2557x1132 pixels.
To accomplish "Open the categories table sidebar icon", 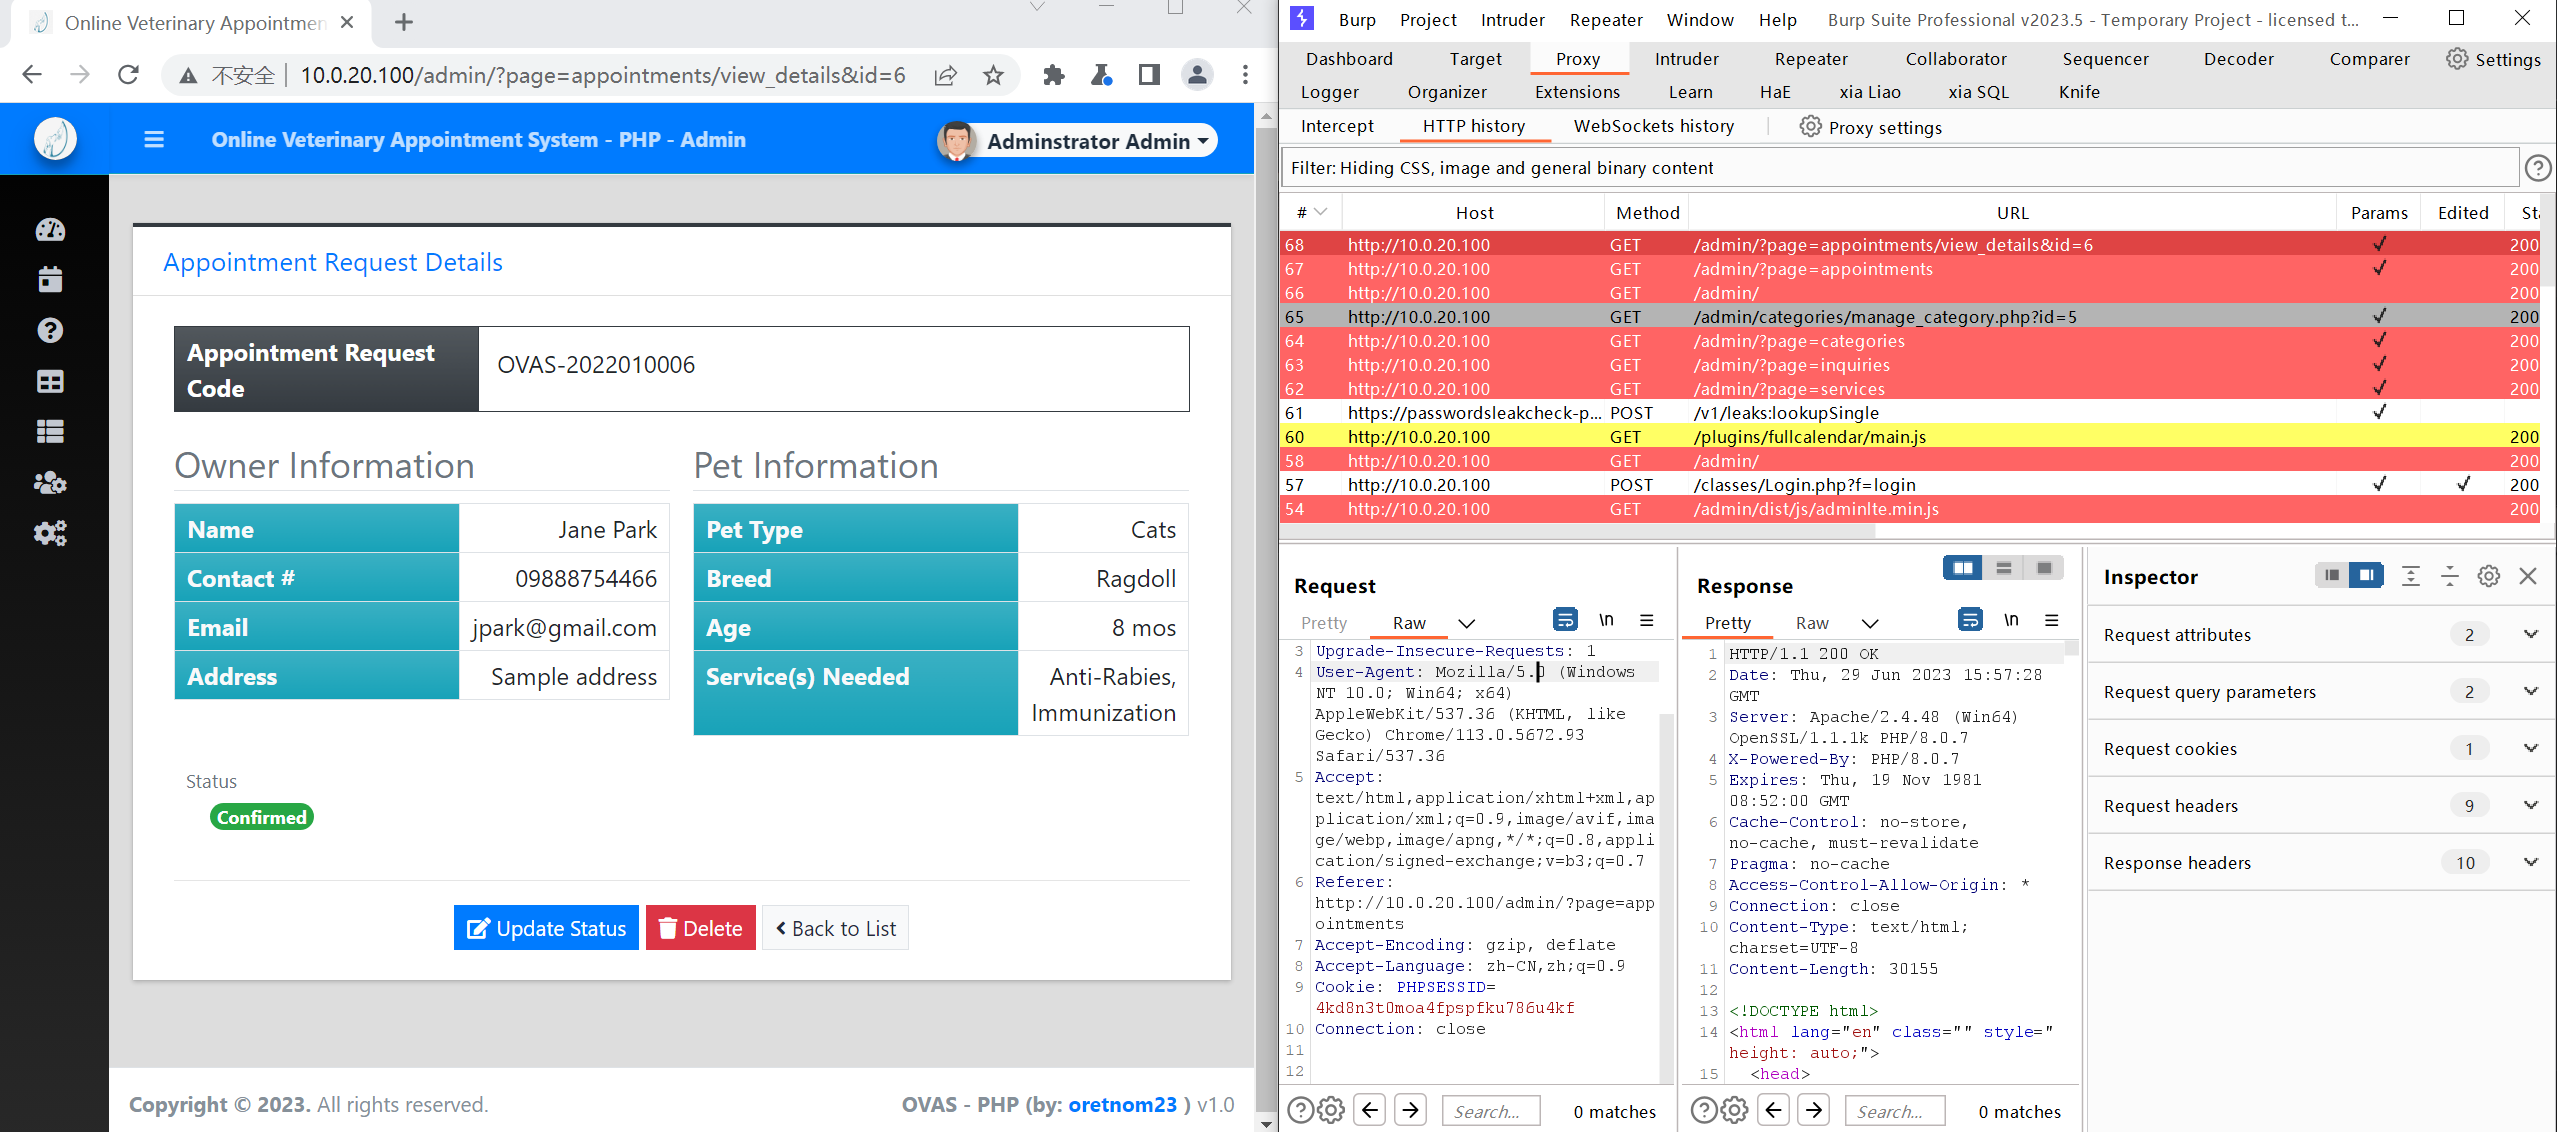I will (50, 382).
